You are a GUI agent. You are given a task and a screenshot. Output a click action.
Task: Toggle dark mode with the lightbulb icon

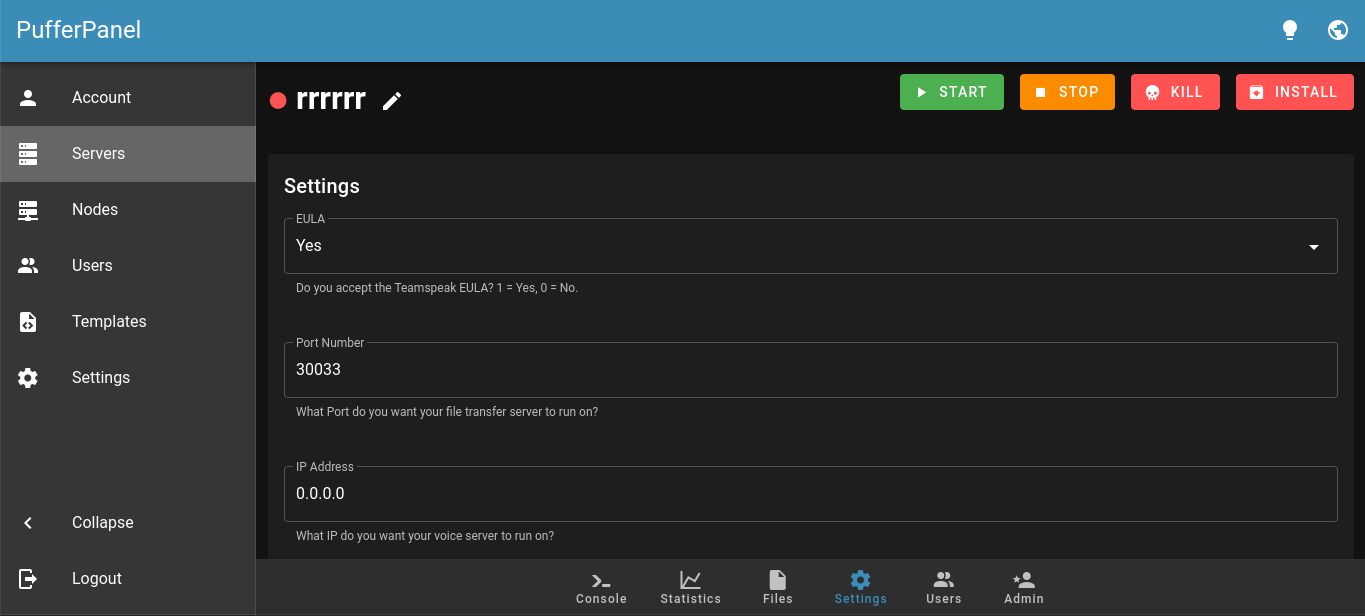point(1289,29)
